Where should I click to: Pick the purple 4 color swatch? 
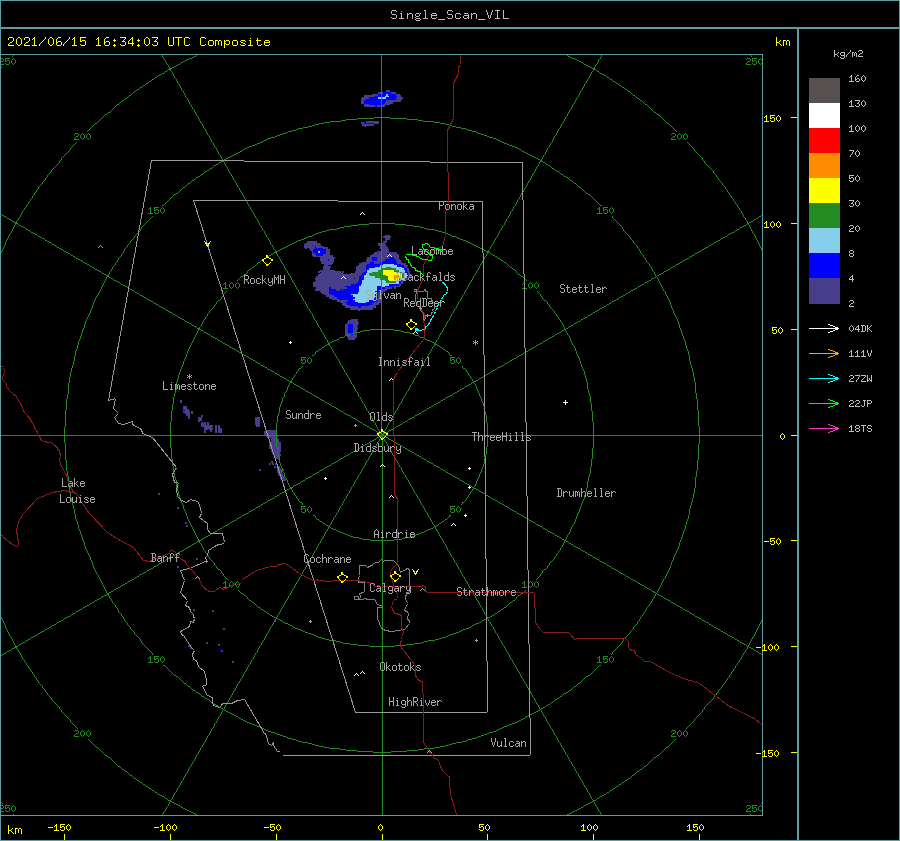[824, 290]
